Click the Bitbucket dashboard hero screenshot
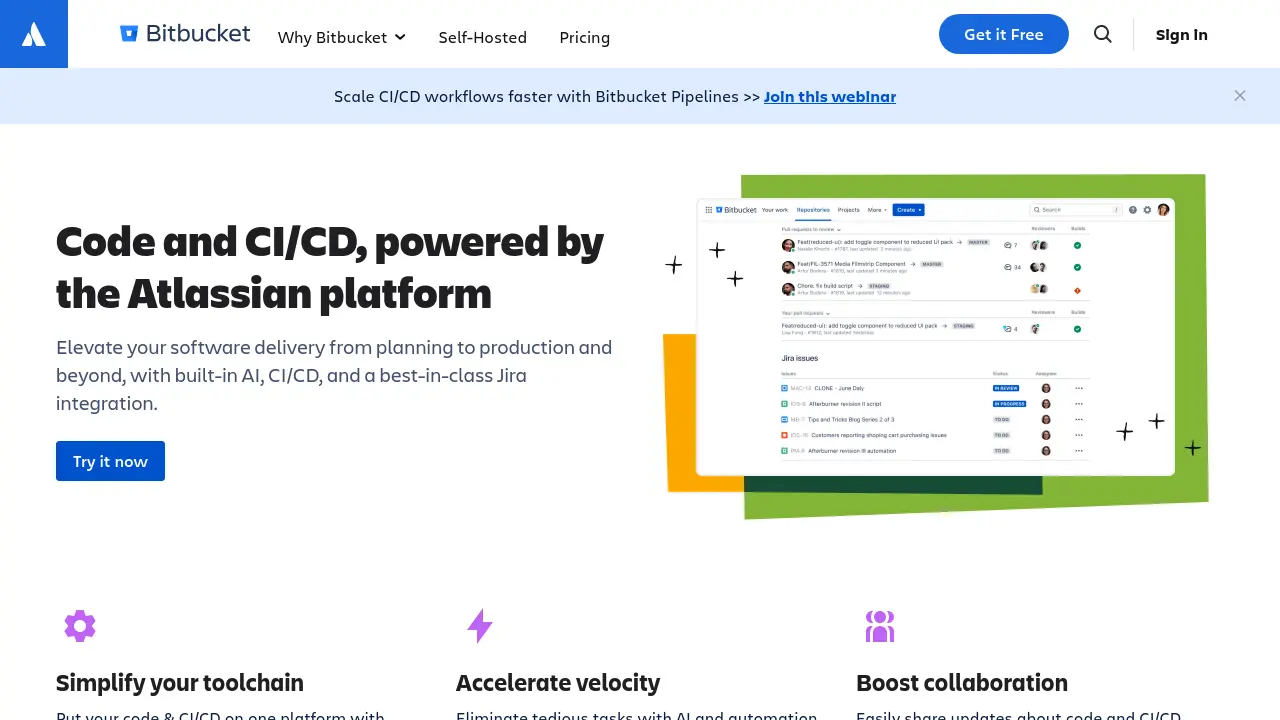Viewport: 1280px width, 720px height. click(935, 345)
